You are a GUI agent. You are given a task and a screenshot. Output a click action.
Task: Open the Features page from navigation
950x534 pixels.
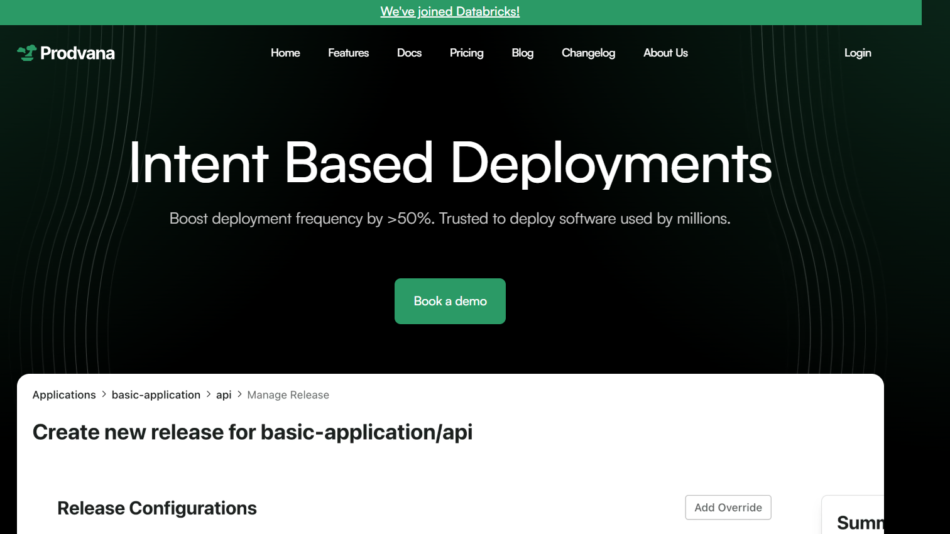click(x=348, y=53)
